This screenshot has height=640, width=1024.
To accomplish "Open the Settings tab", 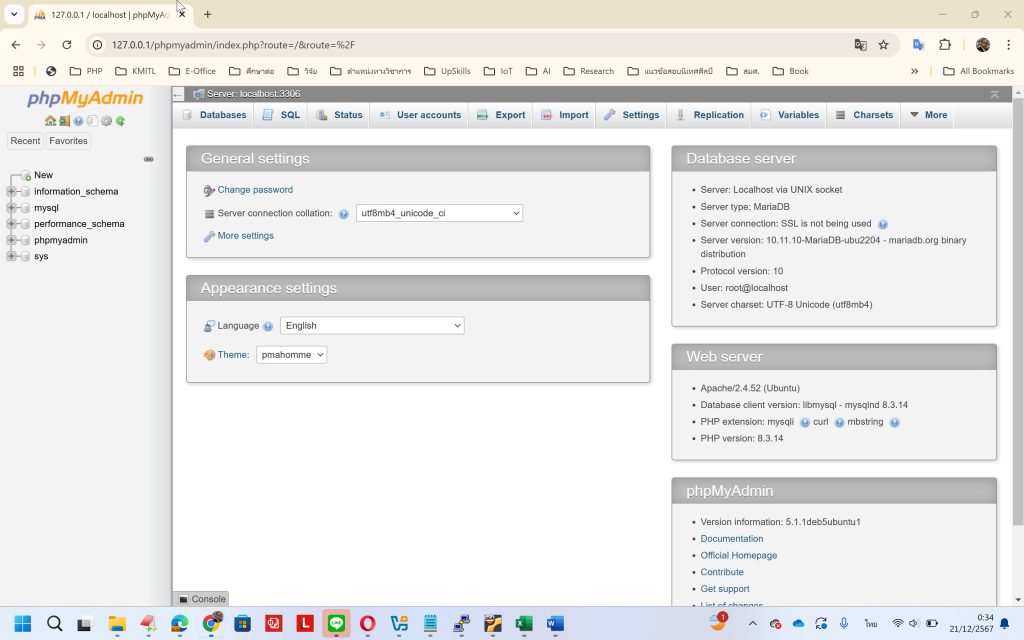I will pos(632,115).
